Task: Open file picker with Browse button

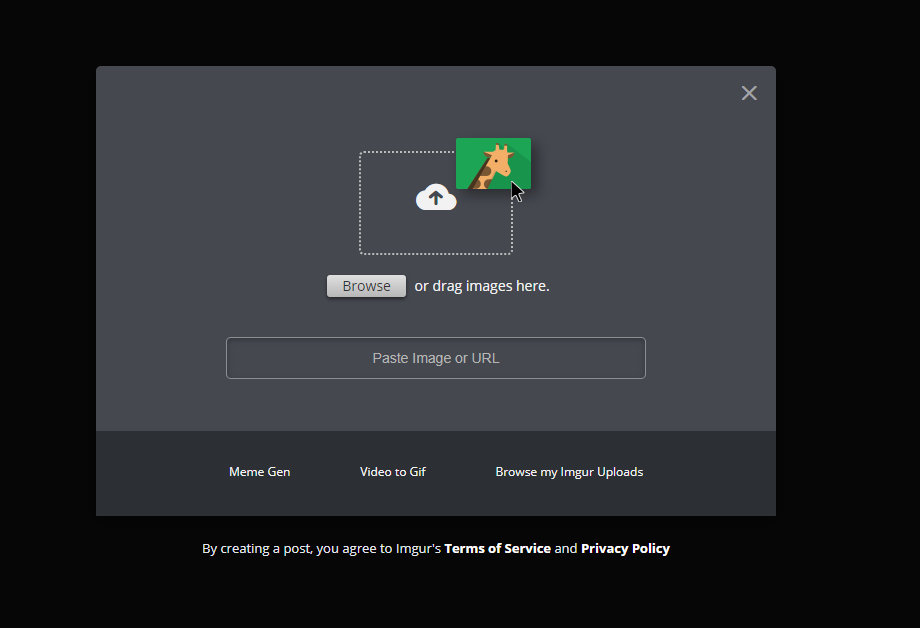Action: point(366,286)
